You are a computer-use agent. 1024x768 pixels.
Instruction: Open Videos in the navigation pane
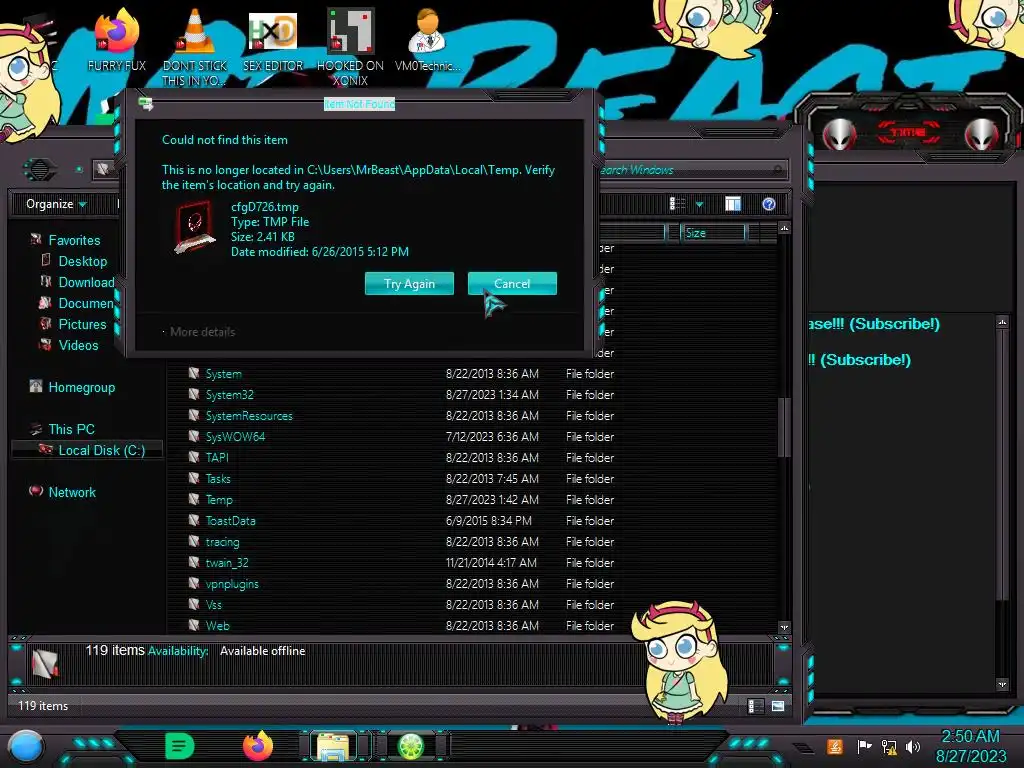[x=78, y=345]
